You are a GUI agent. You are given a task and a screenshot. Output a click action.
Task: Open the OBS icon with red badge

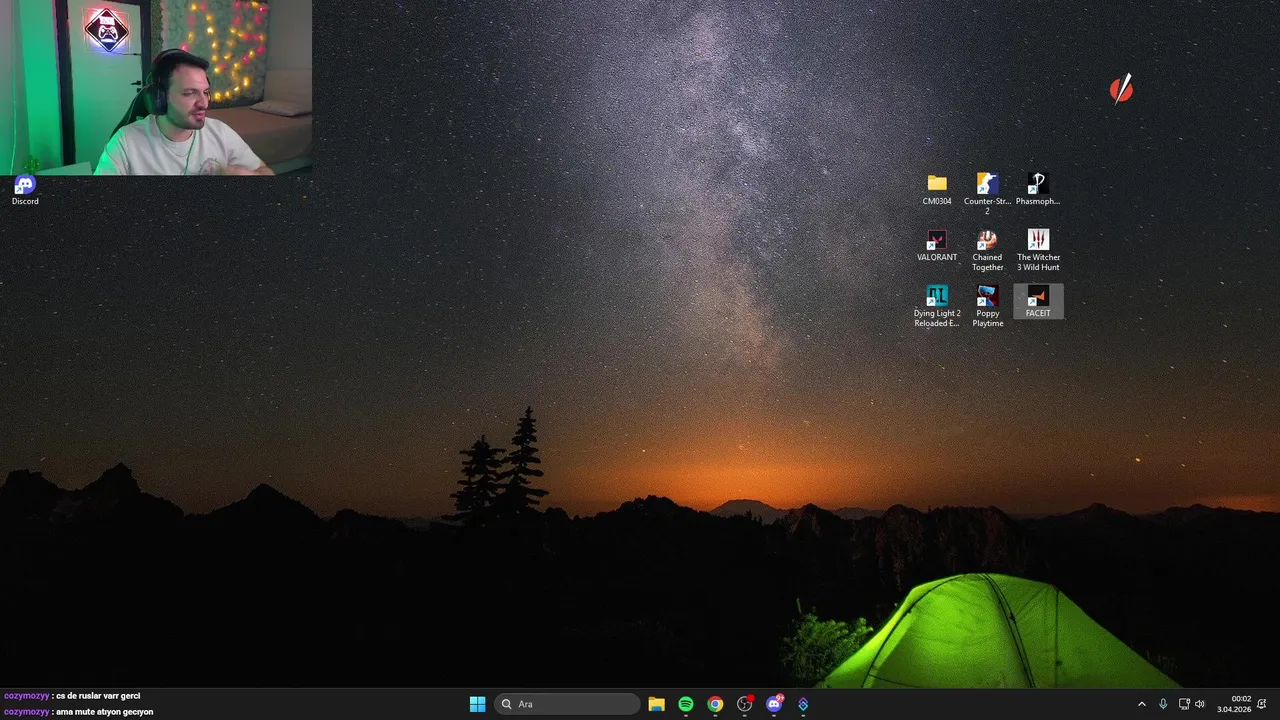tap(745, 704)
